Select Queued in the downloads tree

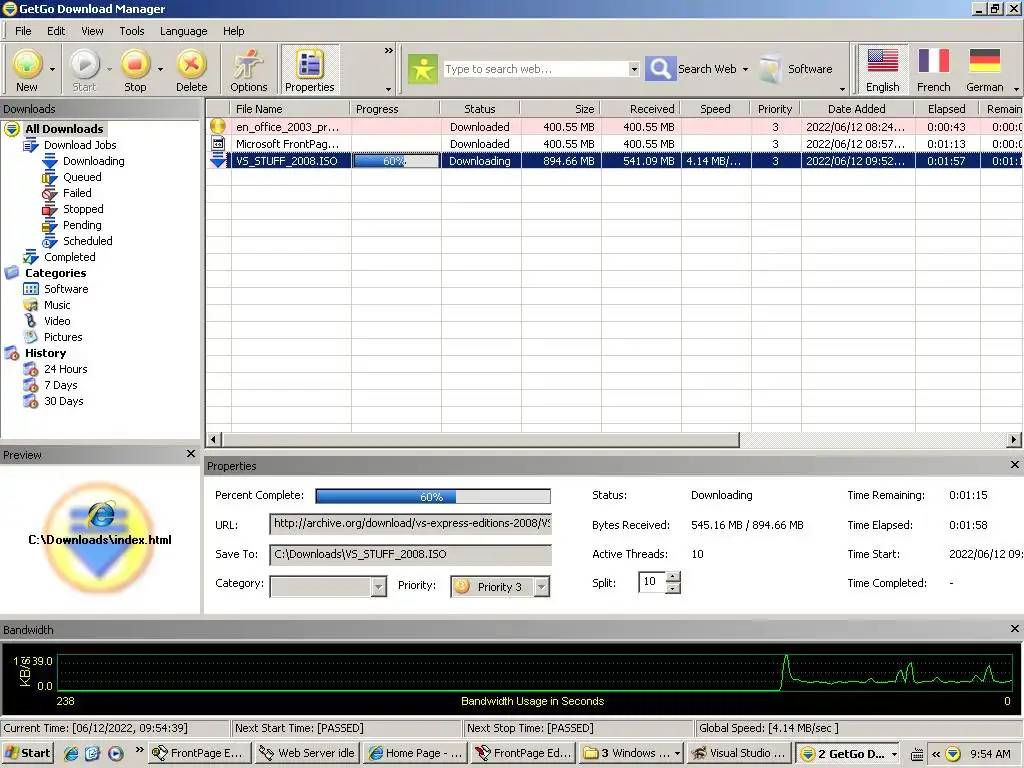[82, 177]
